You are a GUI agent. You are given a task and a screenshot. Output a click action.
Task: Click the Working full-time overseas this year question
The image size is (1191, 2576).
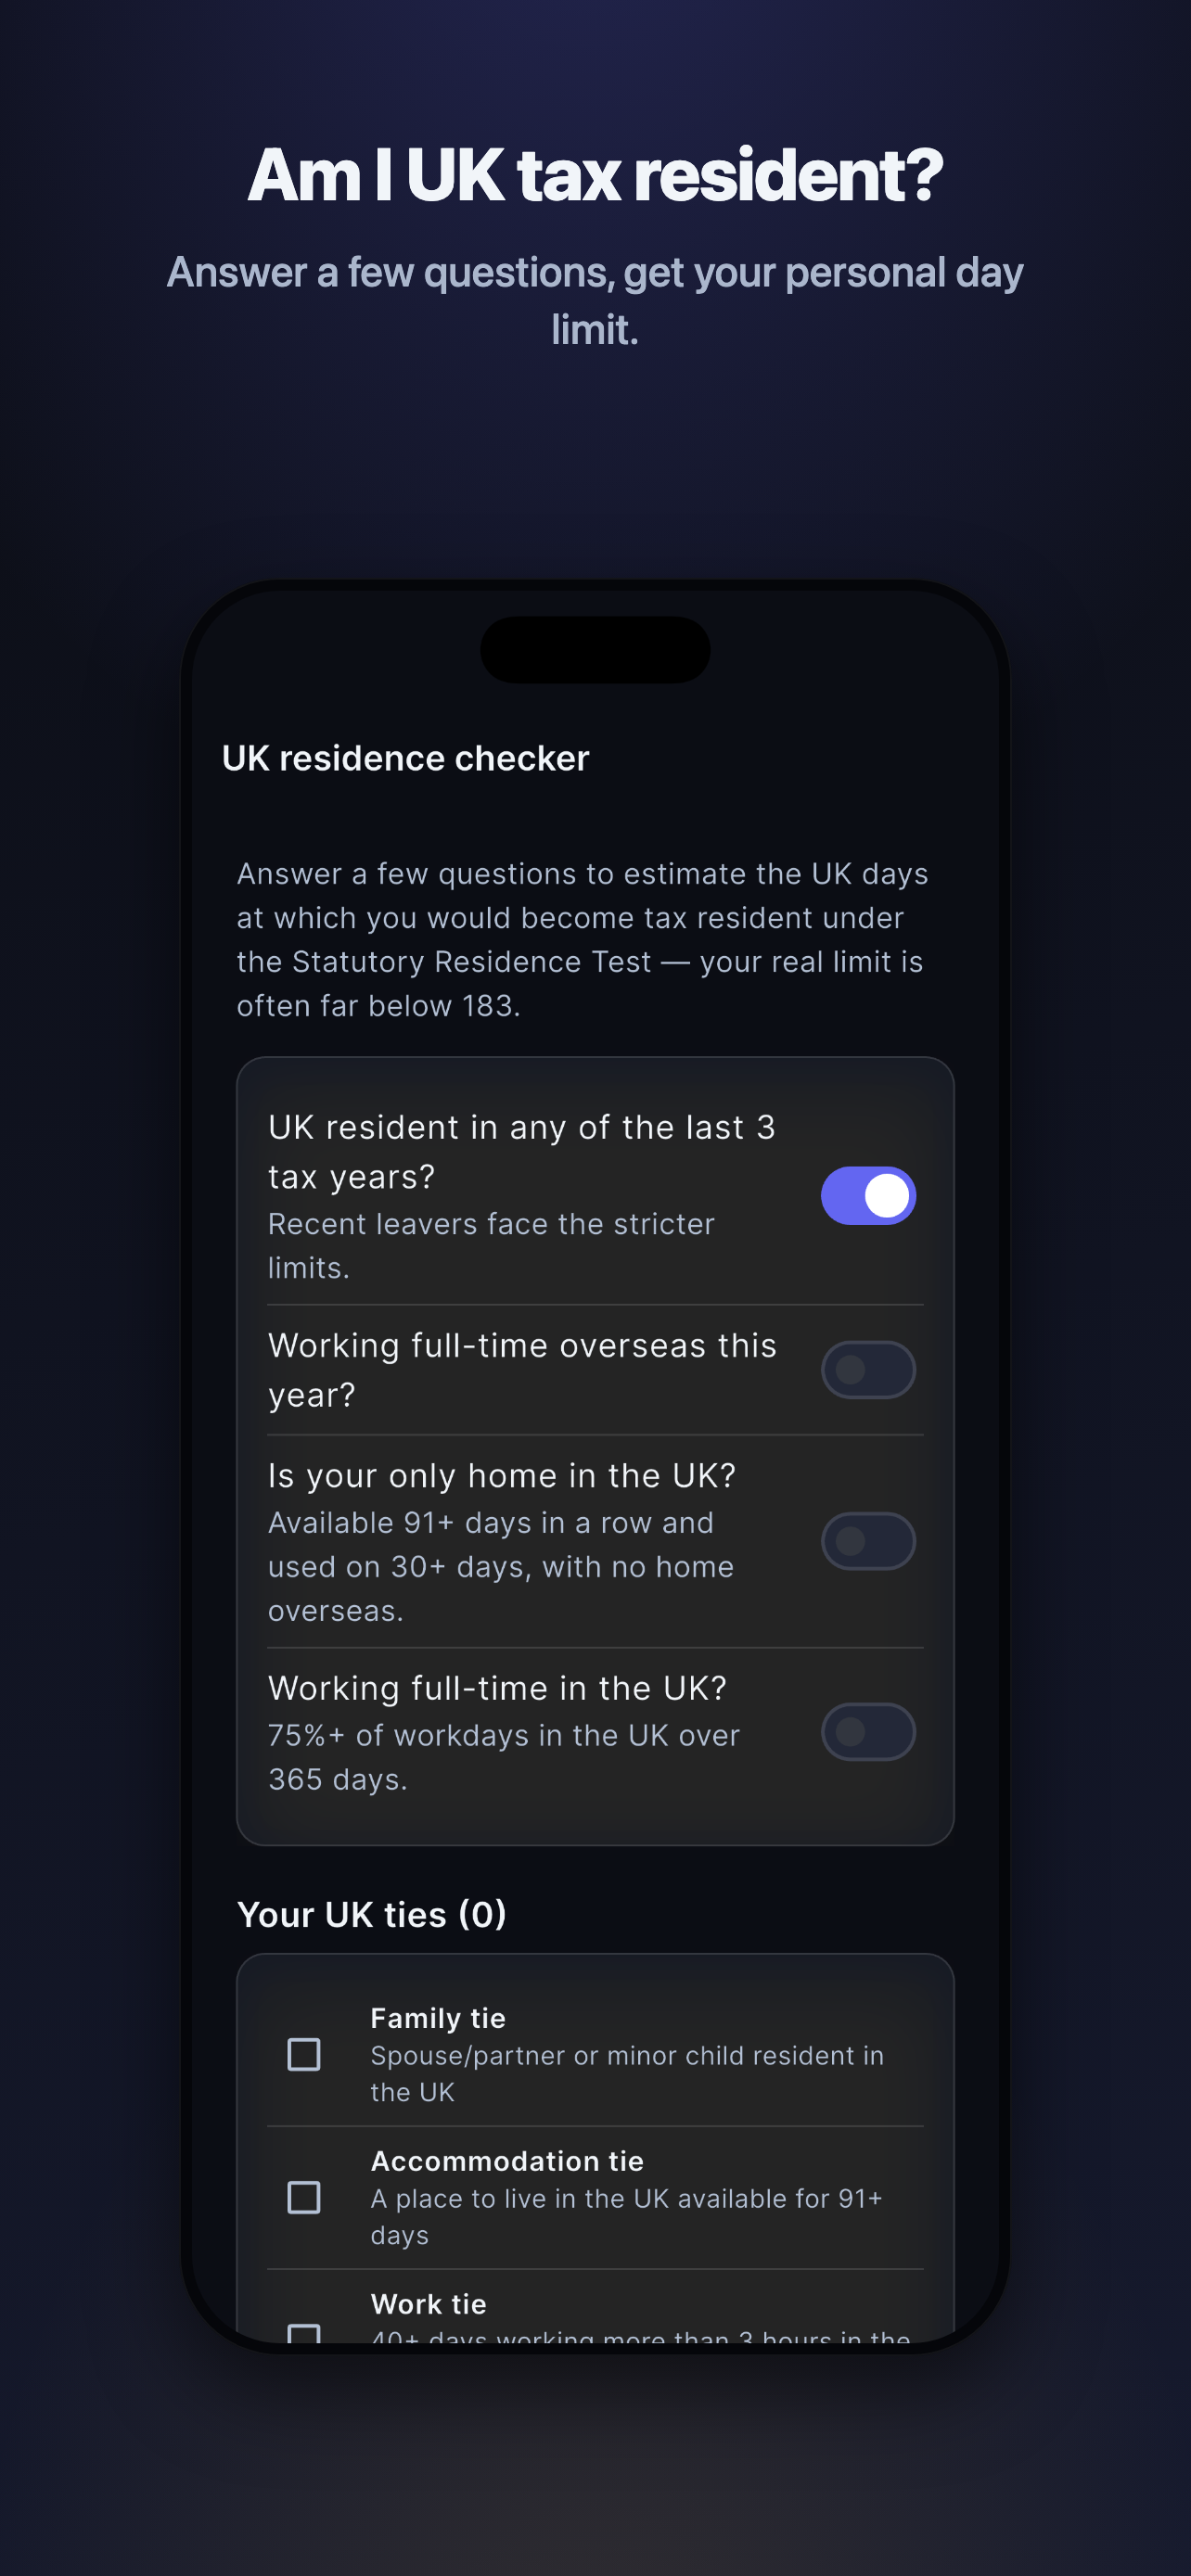(x=522, y=1370)
